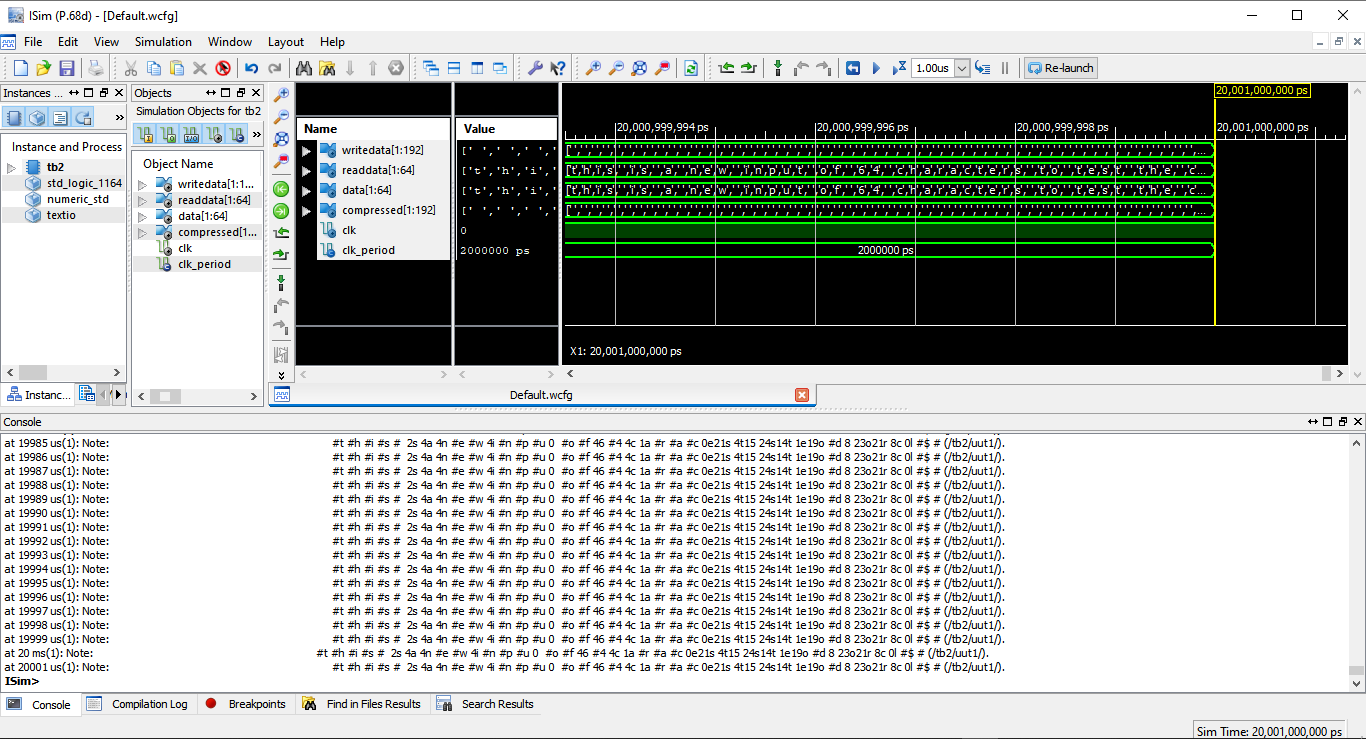Click the yellow cursor time marker label
Viewport: 1366px width, 739px height.
pyautogui.click(x=1262, y=90)
